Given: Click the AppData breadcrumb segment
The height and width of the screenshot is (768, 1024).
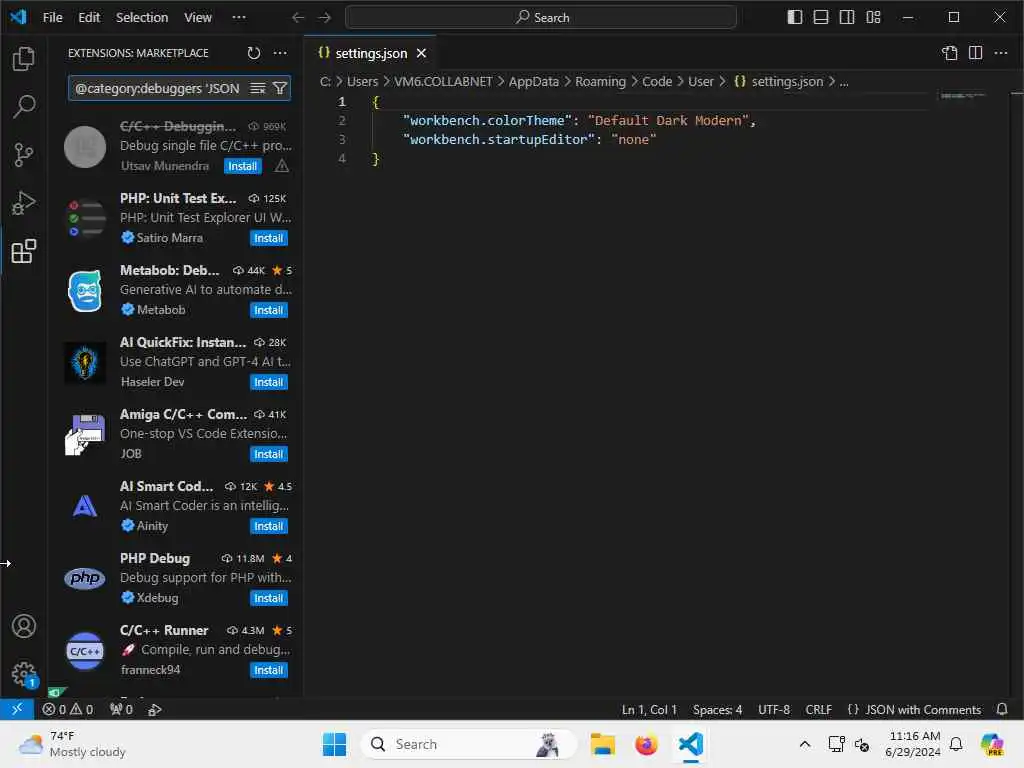Looking at the screenshot, I should coord(534,82).
